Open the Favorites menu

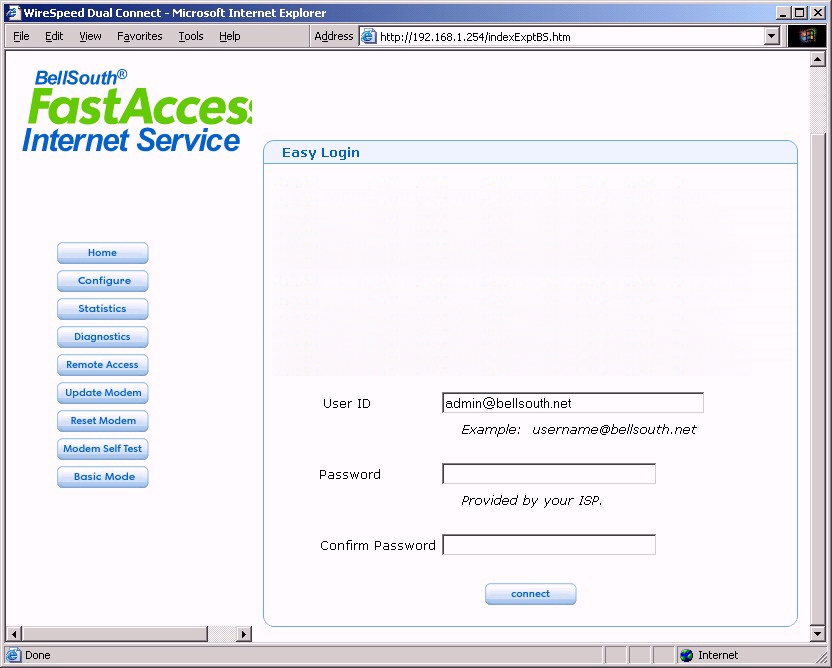tap(140, 36)
